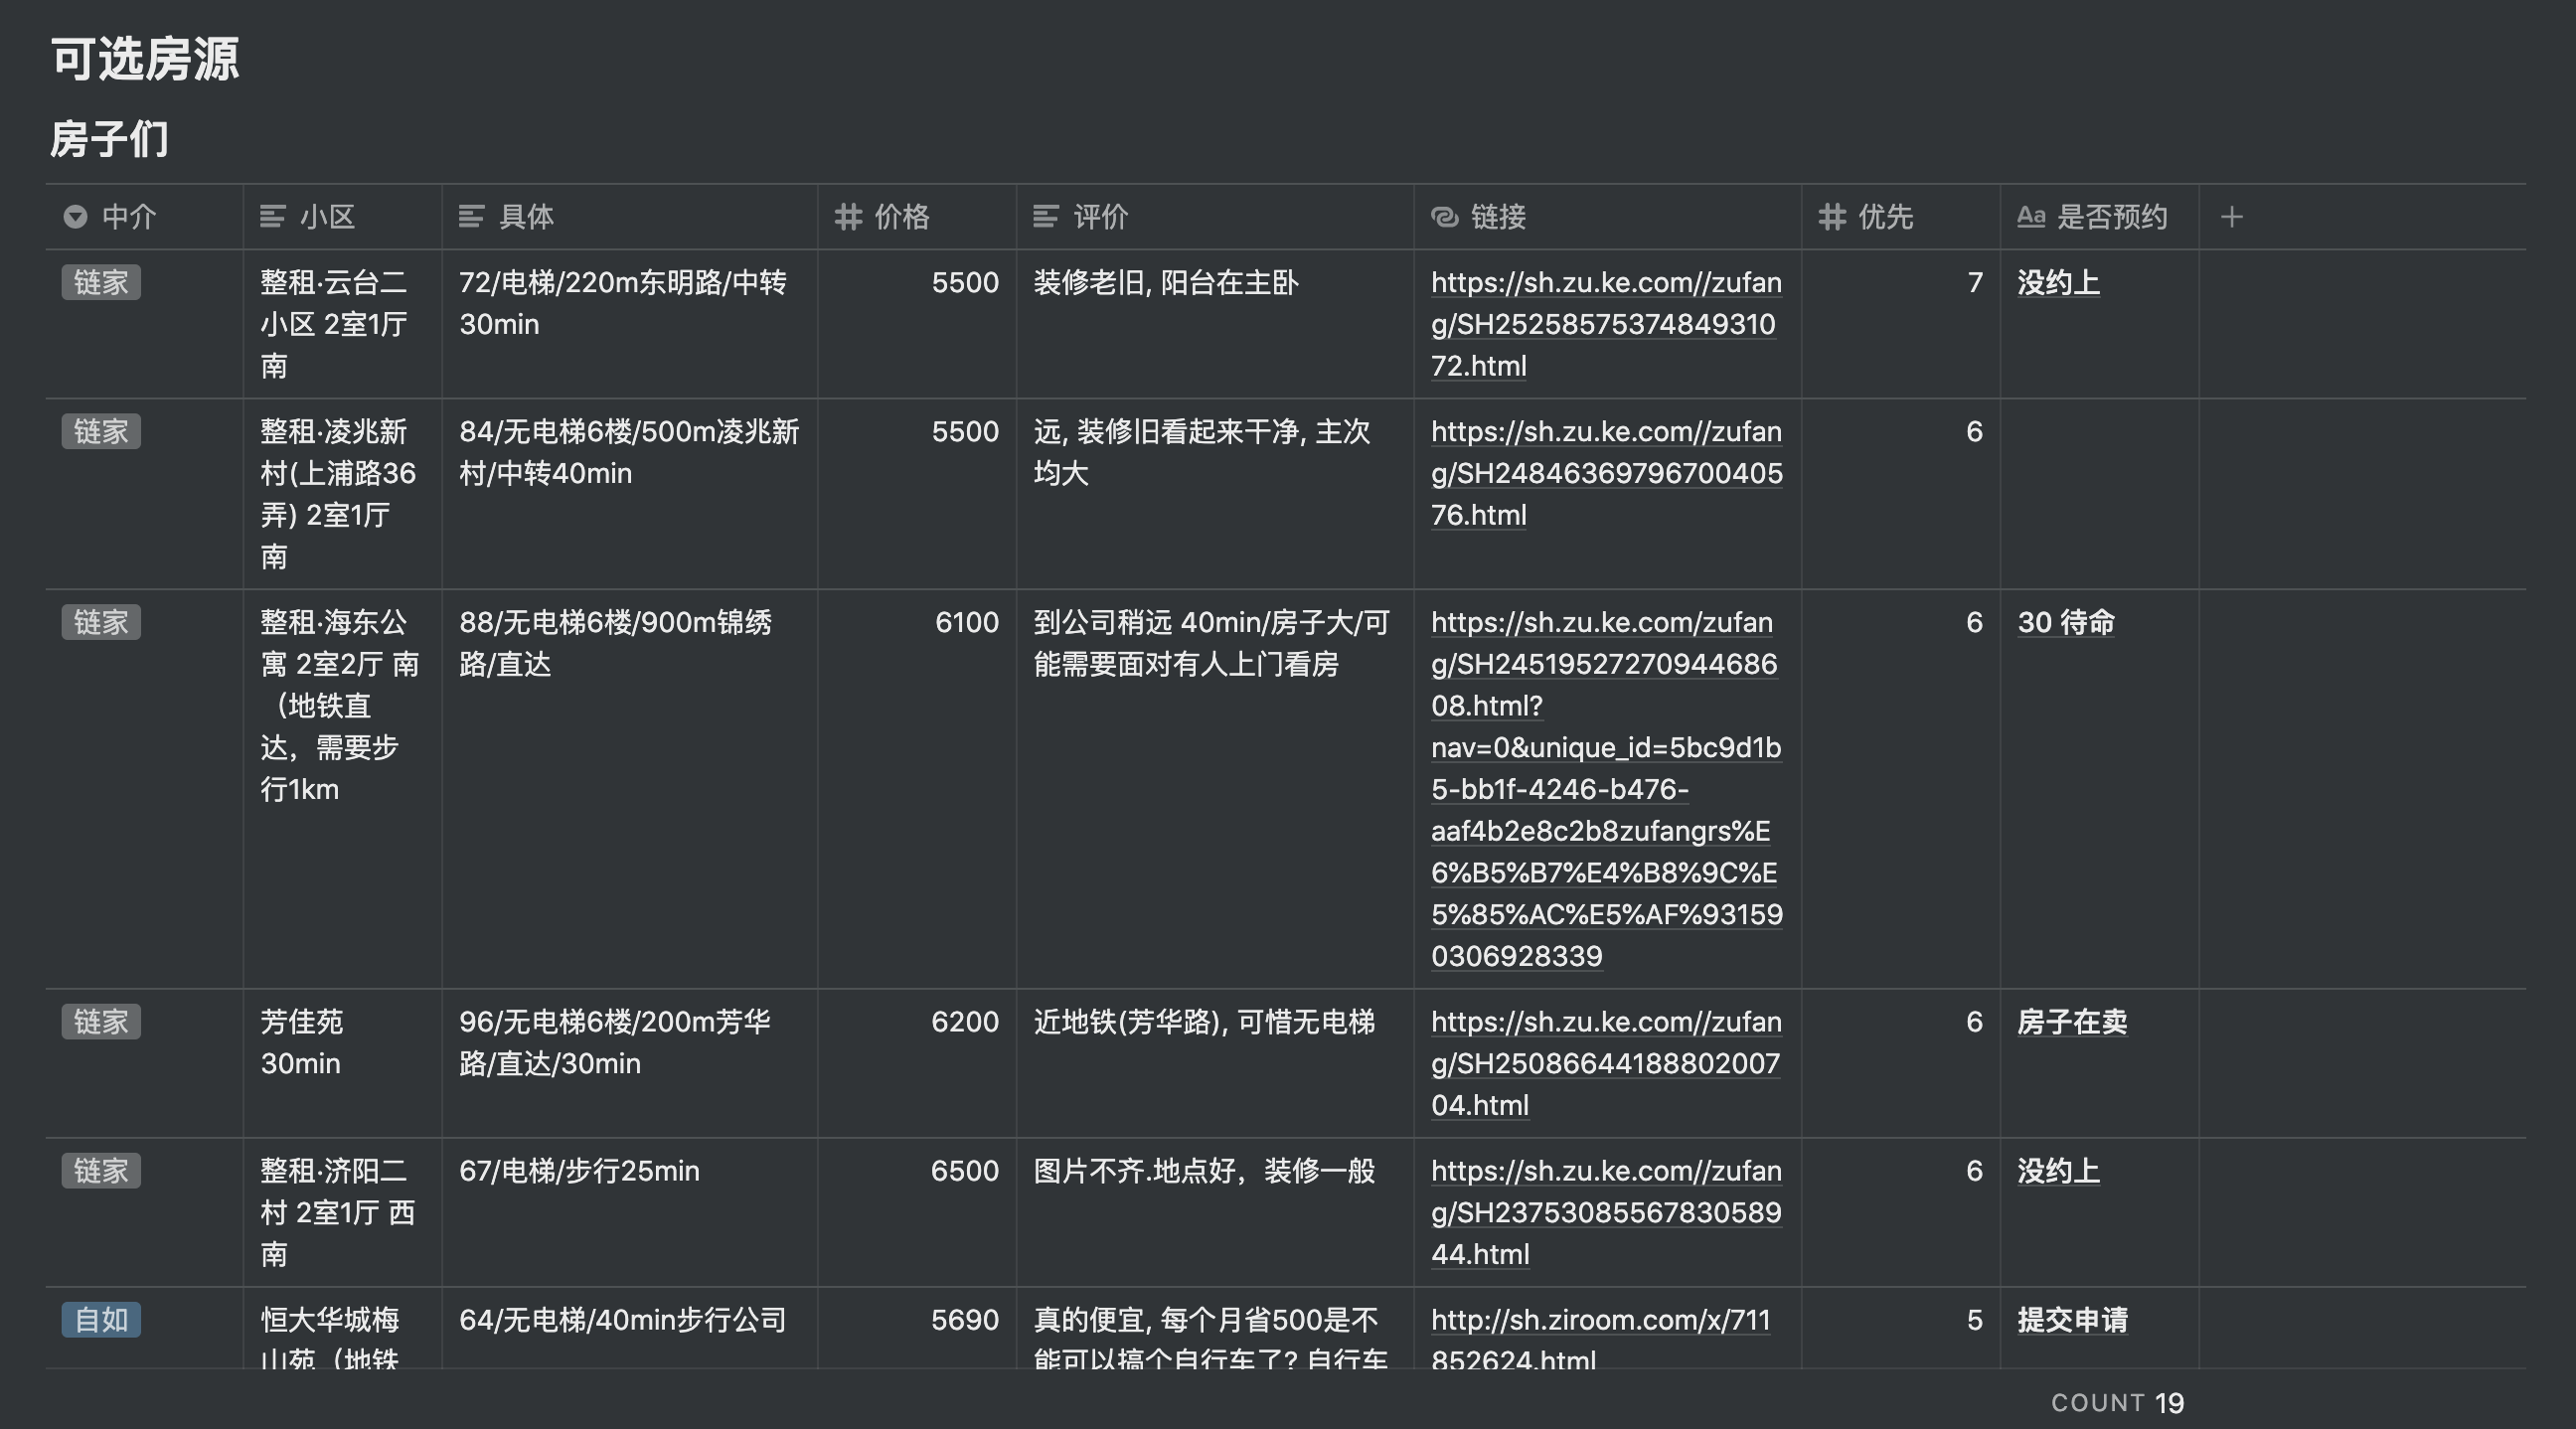Image resolution: width=2576 pixels, height=1429 pixels.
Task: Click the 具体 text column icon
Action: click(x=471, y=217)
